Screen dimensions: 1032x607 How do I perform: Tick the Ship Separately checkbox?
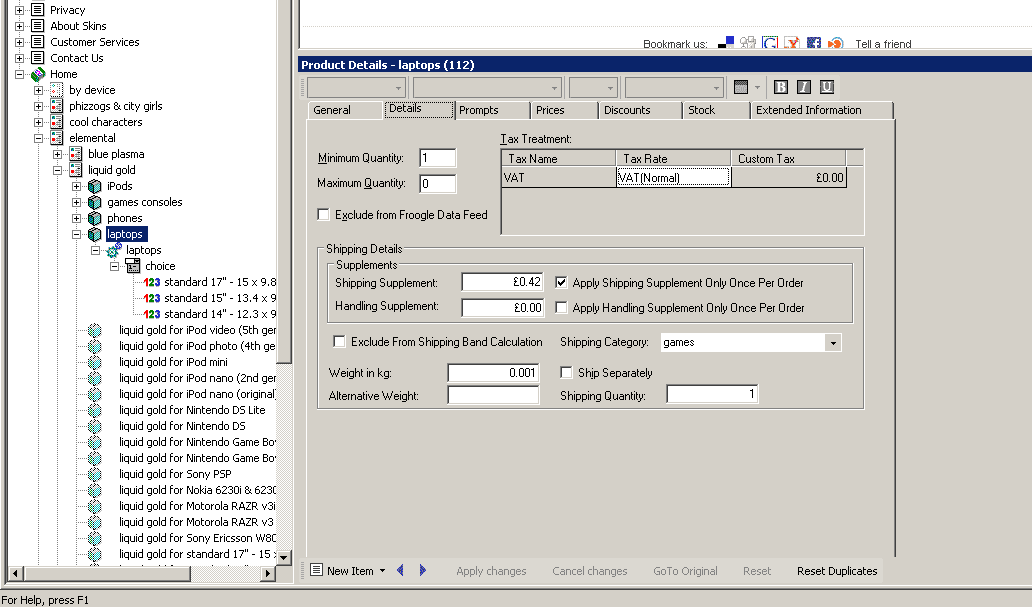click(567, 373)
